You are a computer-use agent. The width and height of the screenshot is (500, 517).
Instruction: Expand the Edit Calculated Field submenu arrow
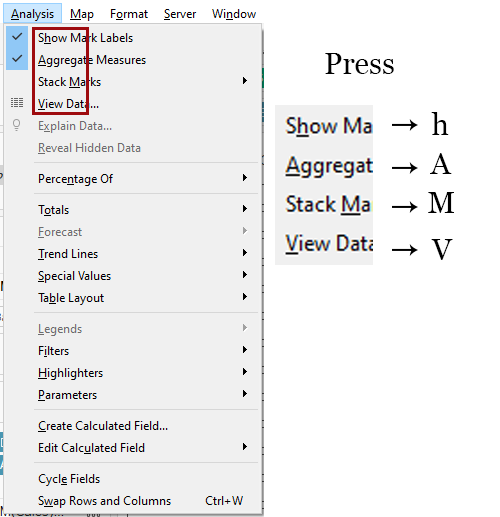click(245, 447)
